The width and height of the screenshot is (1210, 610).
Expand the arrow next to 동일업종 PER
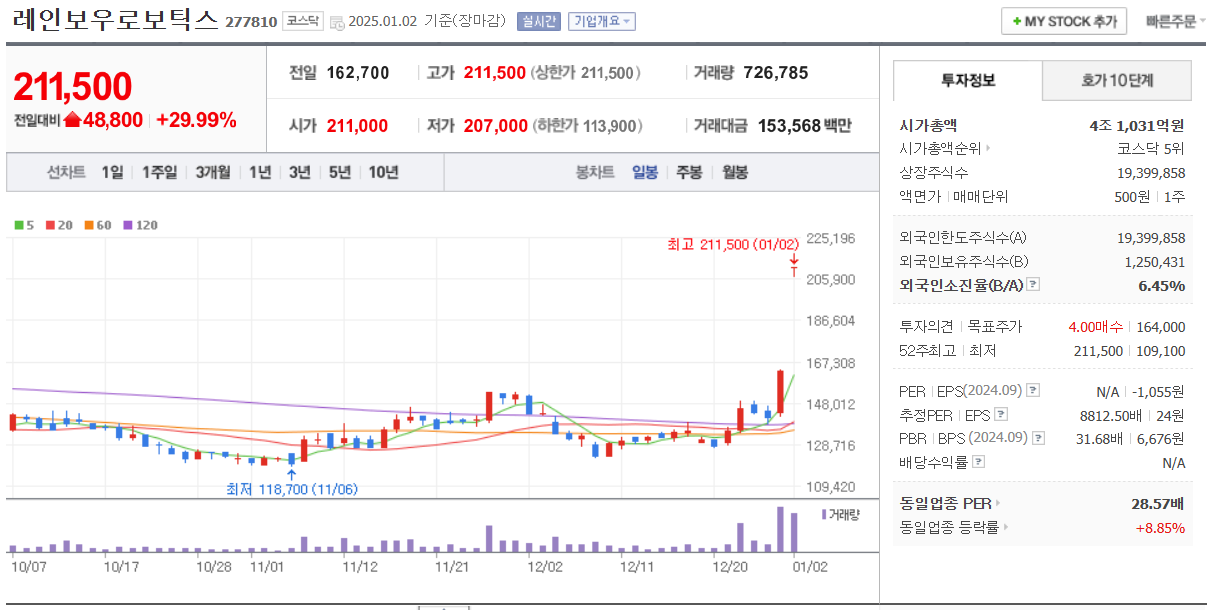[998, 503]
